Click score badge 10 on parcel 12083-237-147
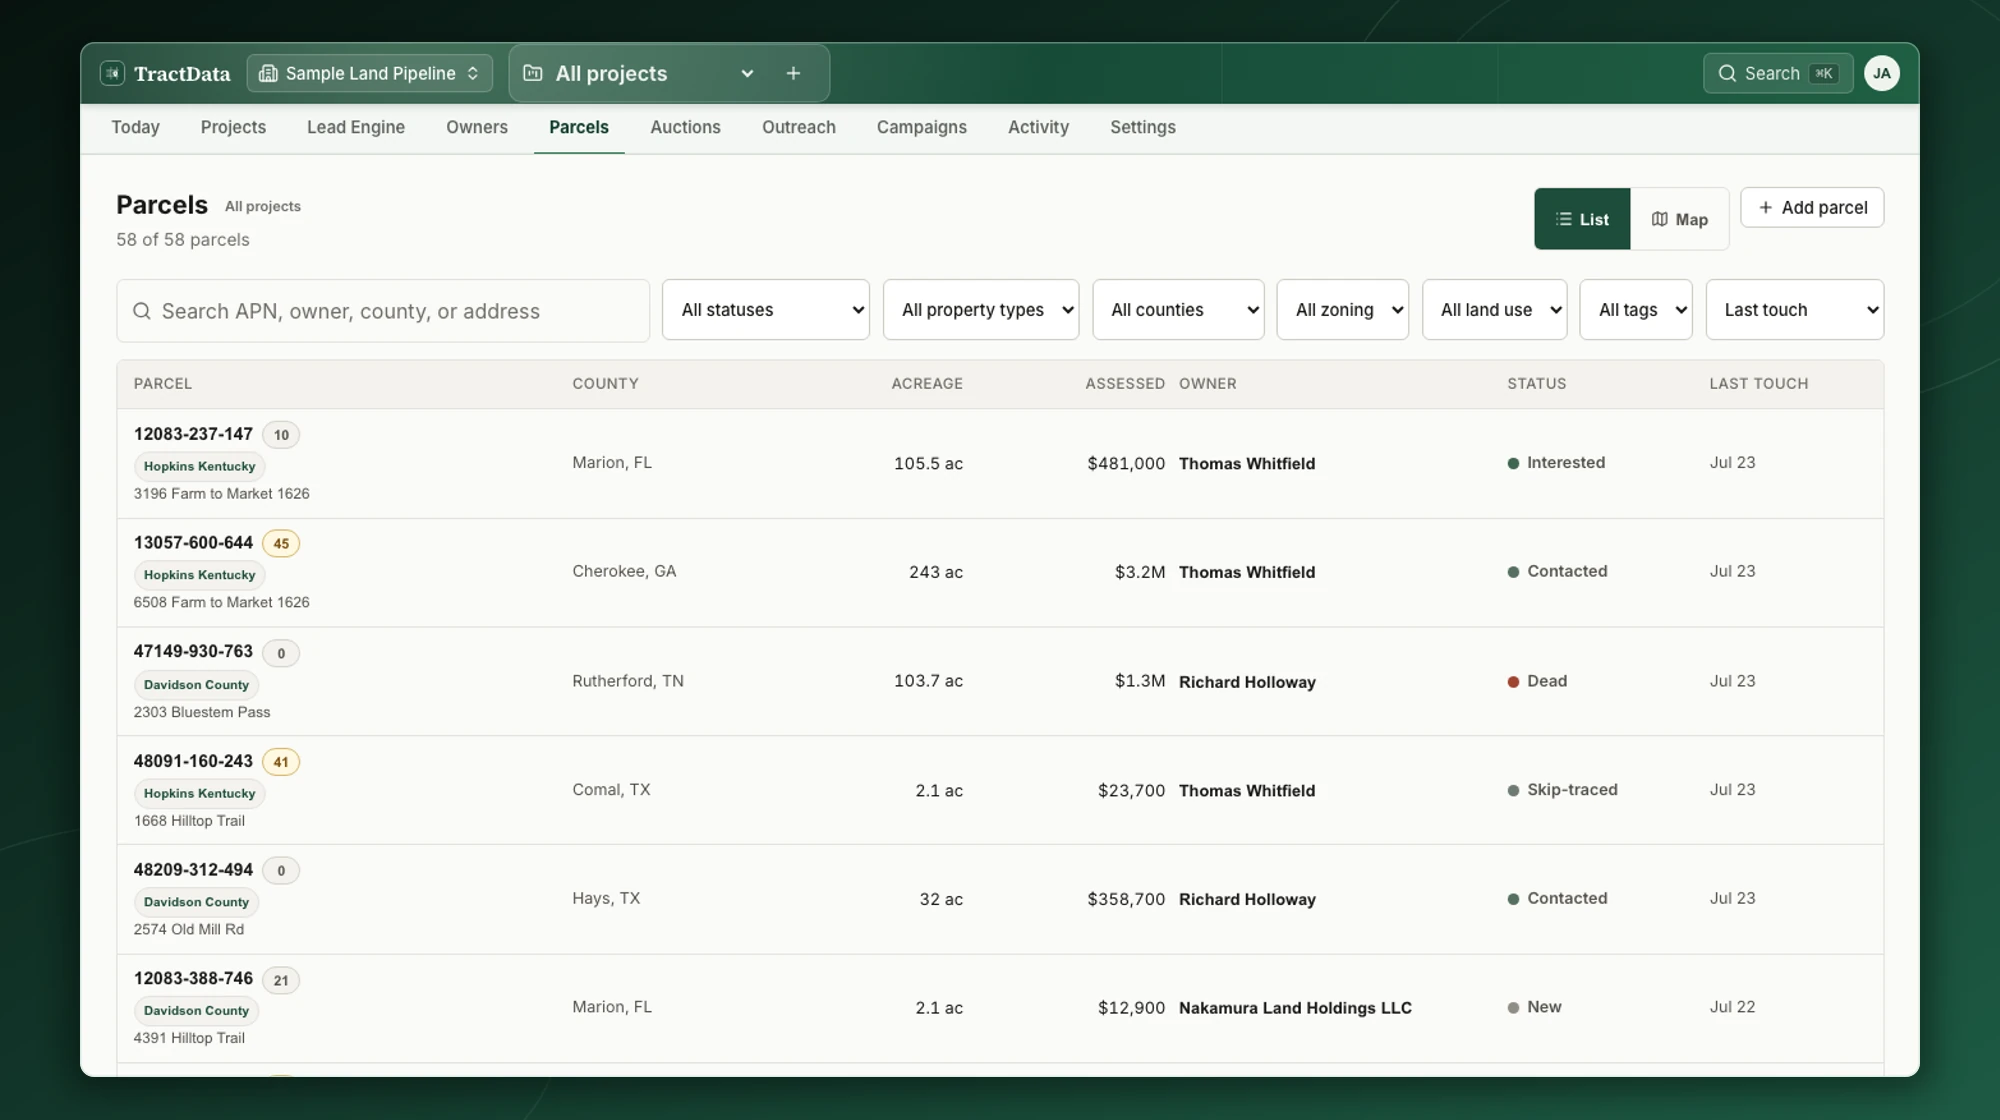This screenshot has height=1120, width=2000. 281,435
